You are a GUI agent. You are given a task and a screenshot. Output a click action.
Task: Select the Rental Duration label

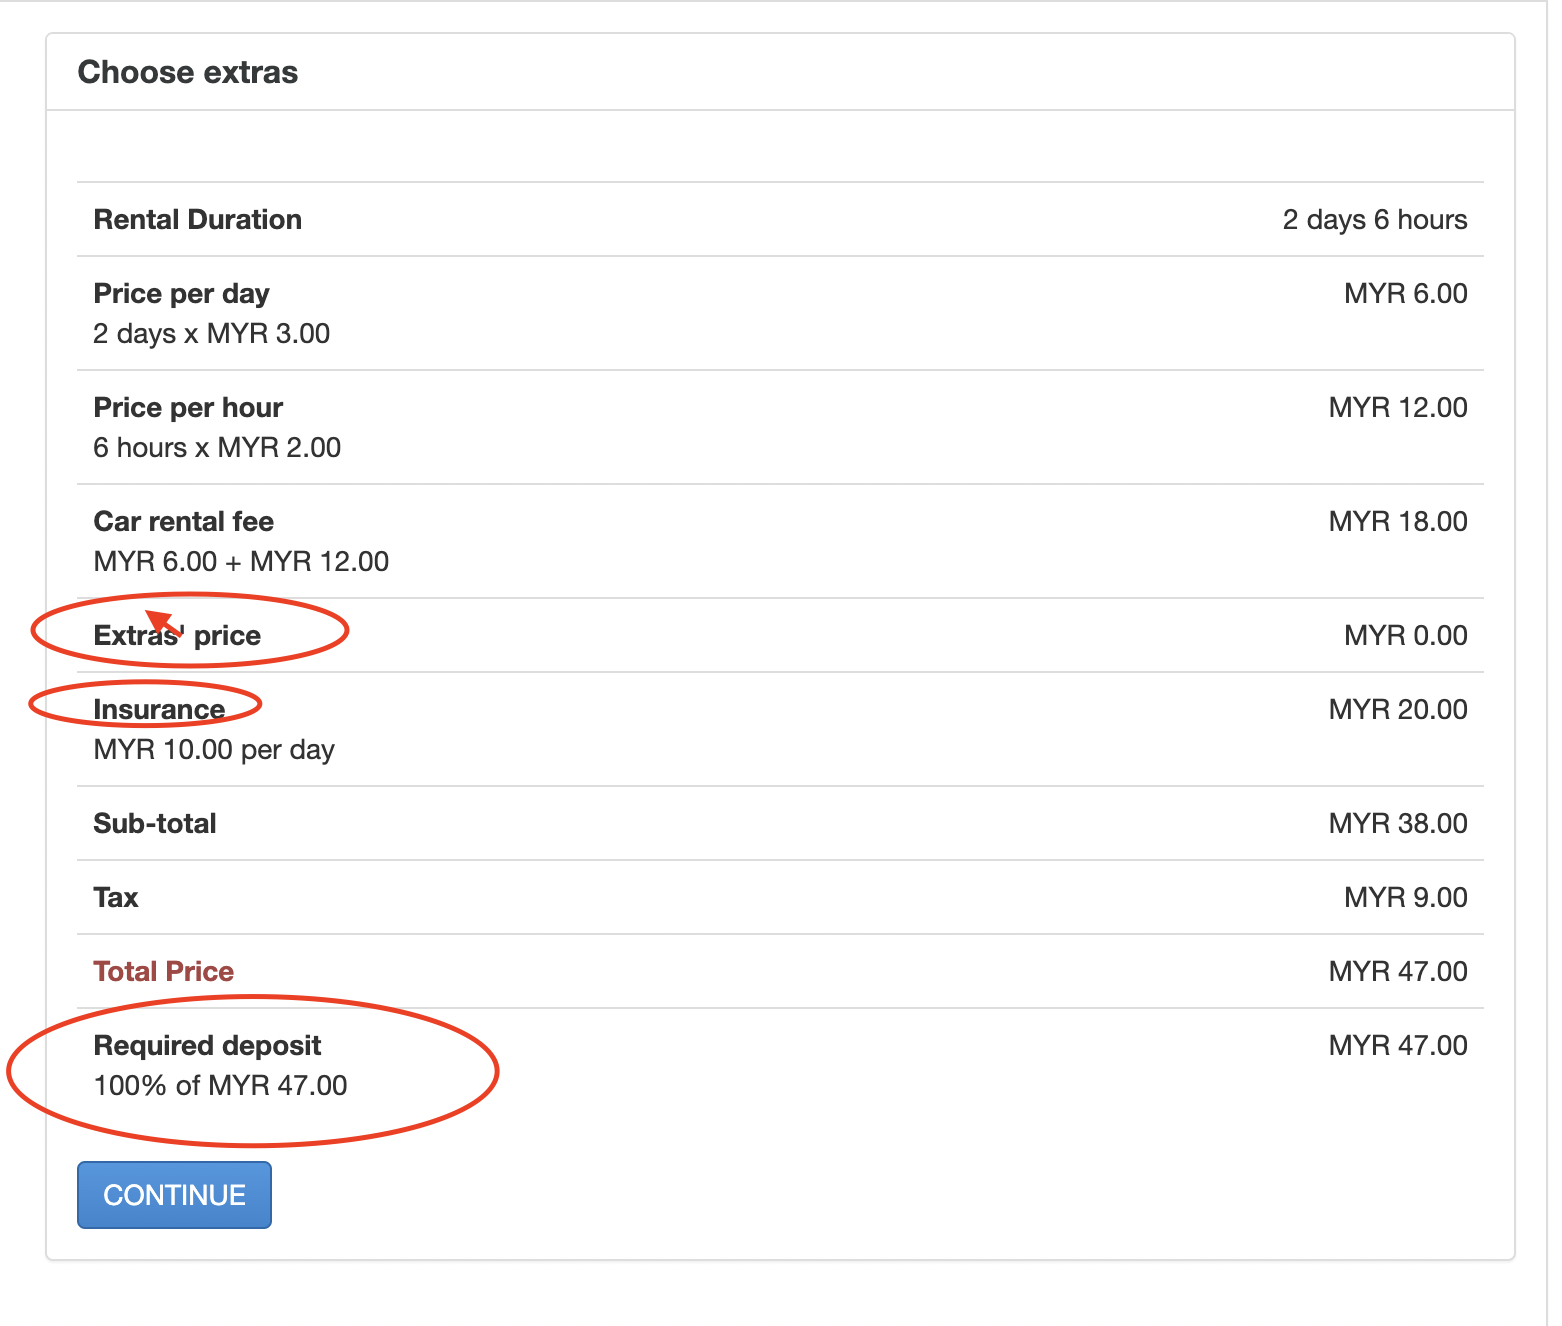pyautogui.click(x=197, y=219)
